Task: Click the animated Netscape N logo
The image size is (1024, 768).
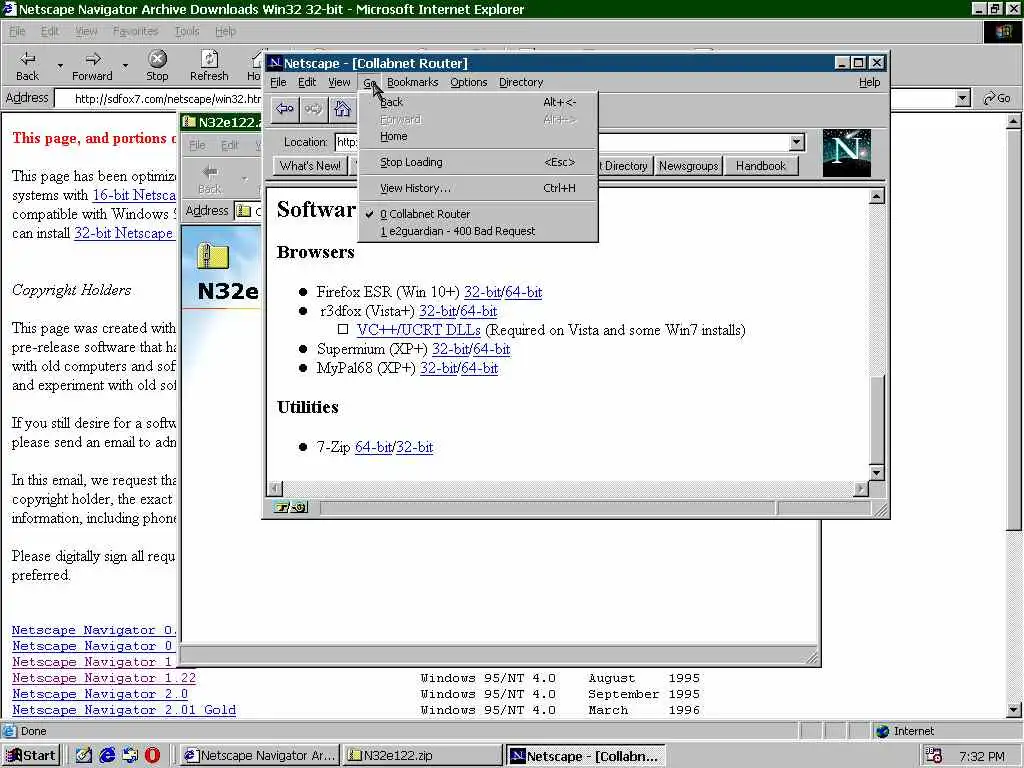Action: coord(846,153)
